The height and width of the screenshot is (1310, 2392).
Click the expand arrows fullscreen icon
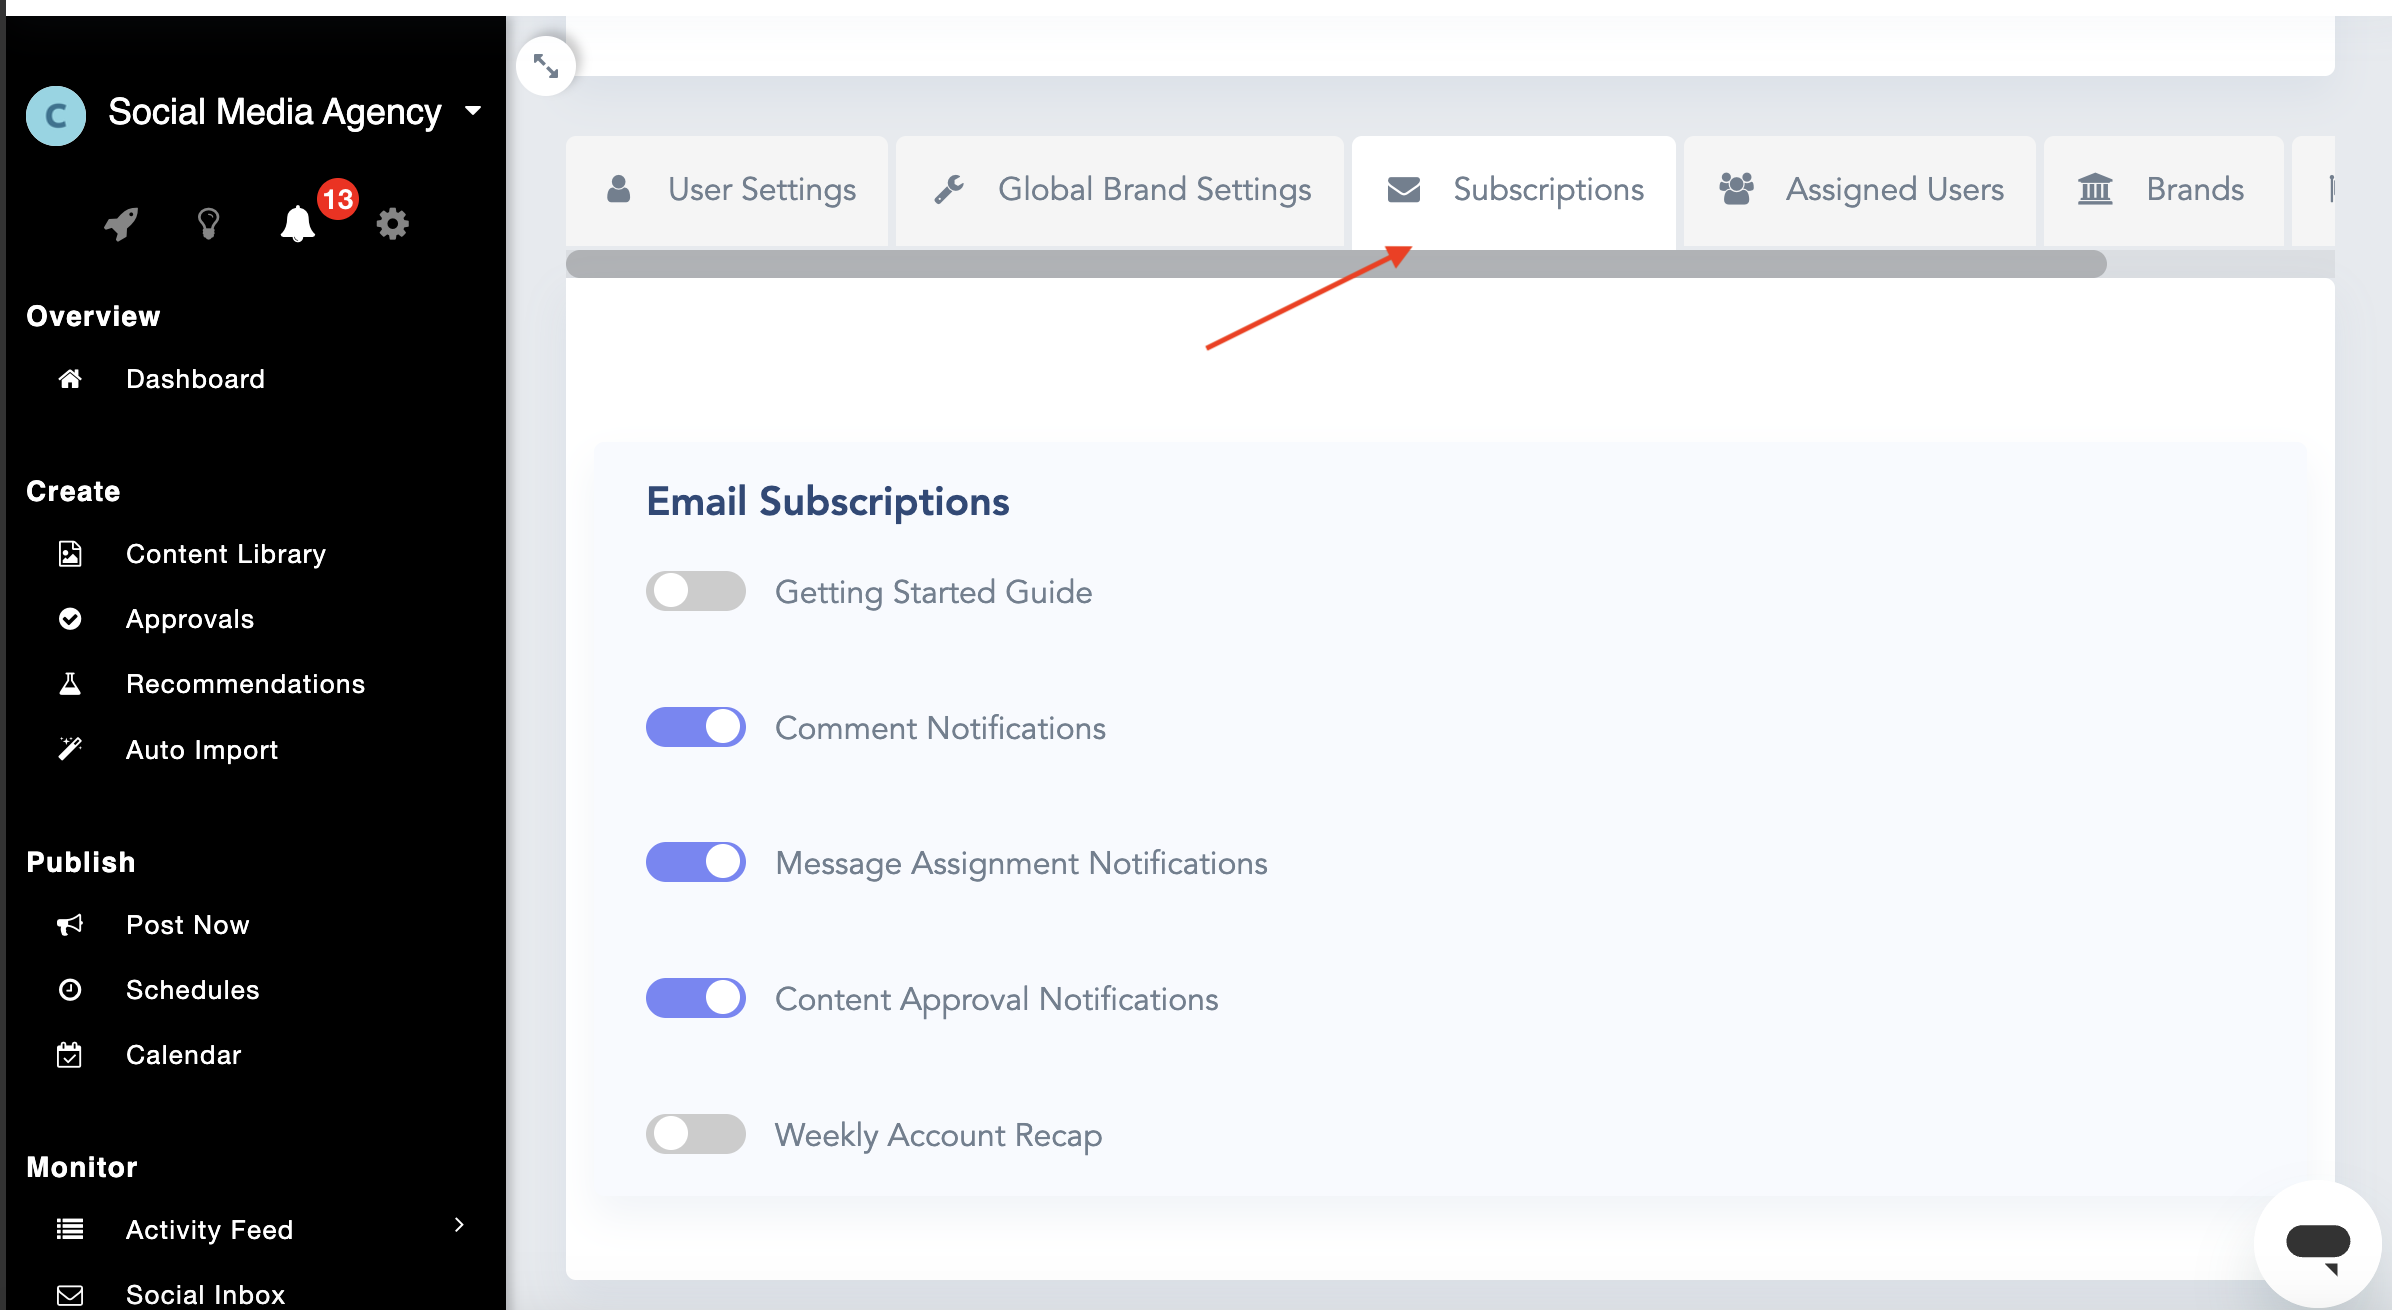546,66
